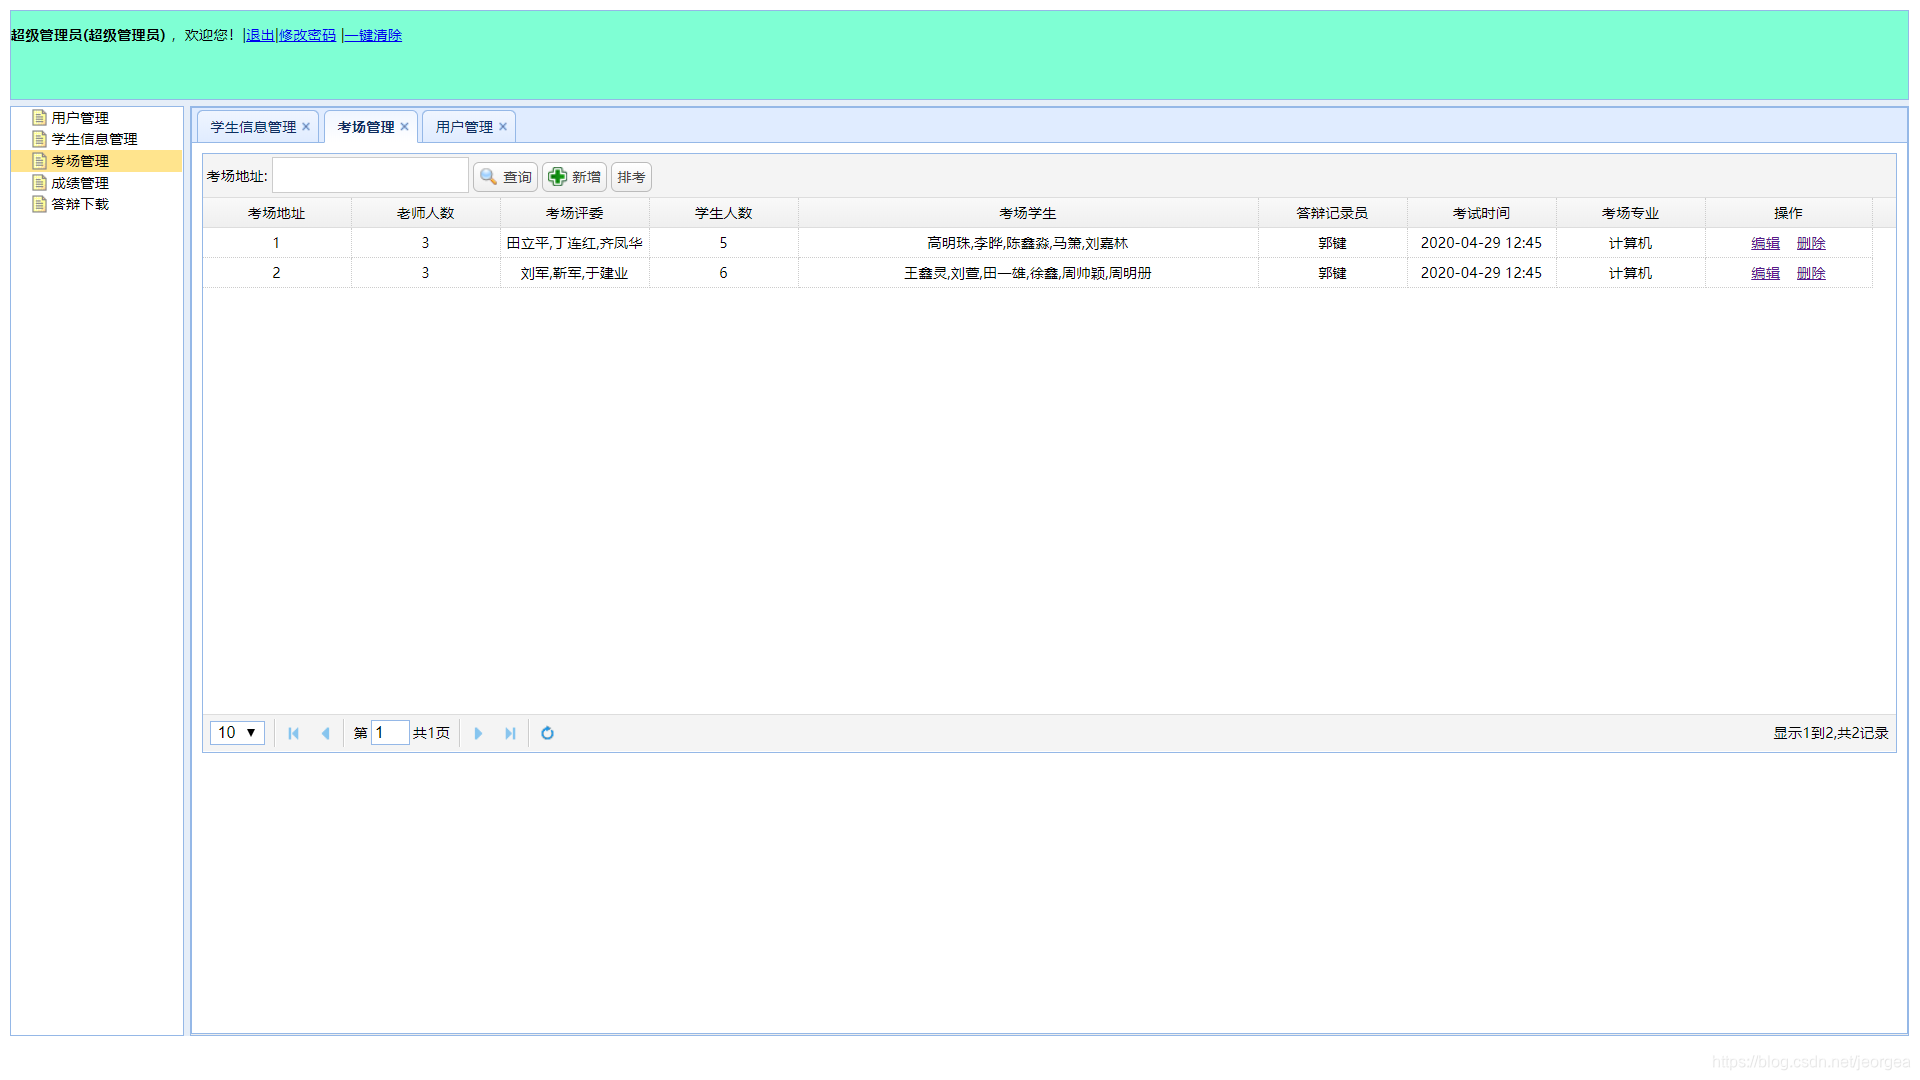Click the 共1页 page count text
Viewport: 1920px width, 1080px height.
(431, 733)
